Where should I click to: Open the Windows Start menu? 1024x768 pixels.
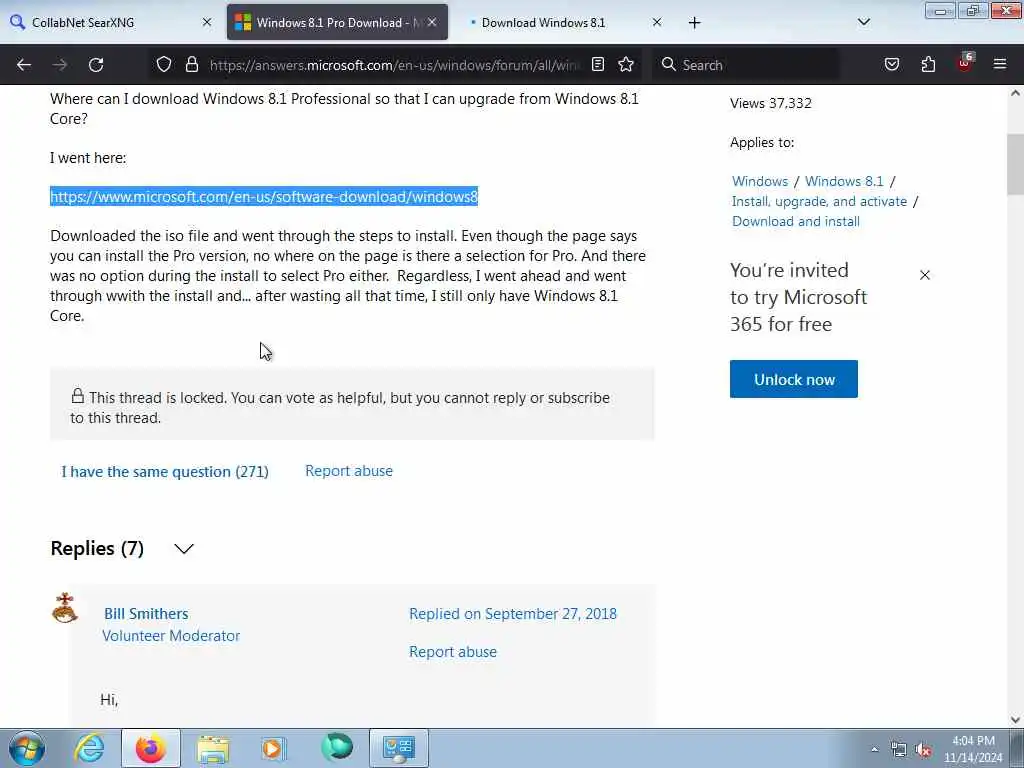coord(27,748)
